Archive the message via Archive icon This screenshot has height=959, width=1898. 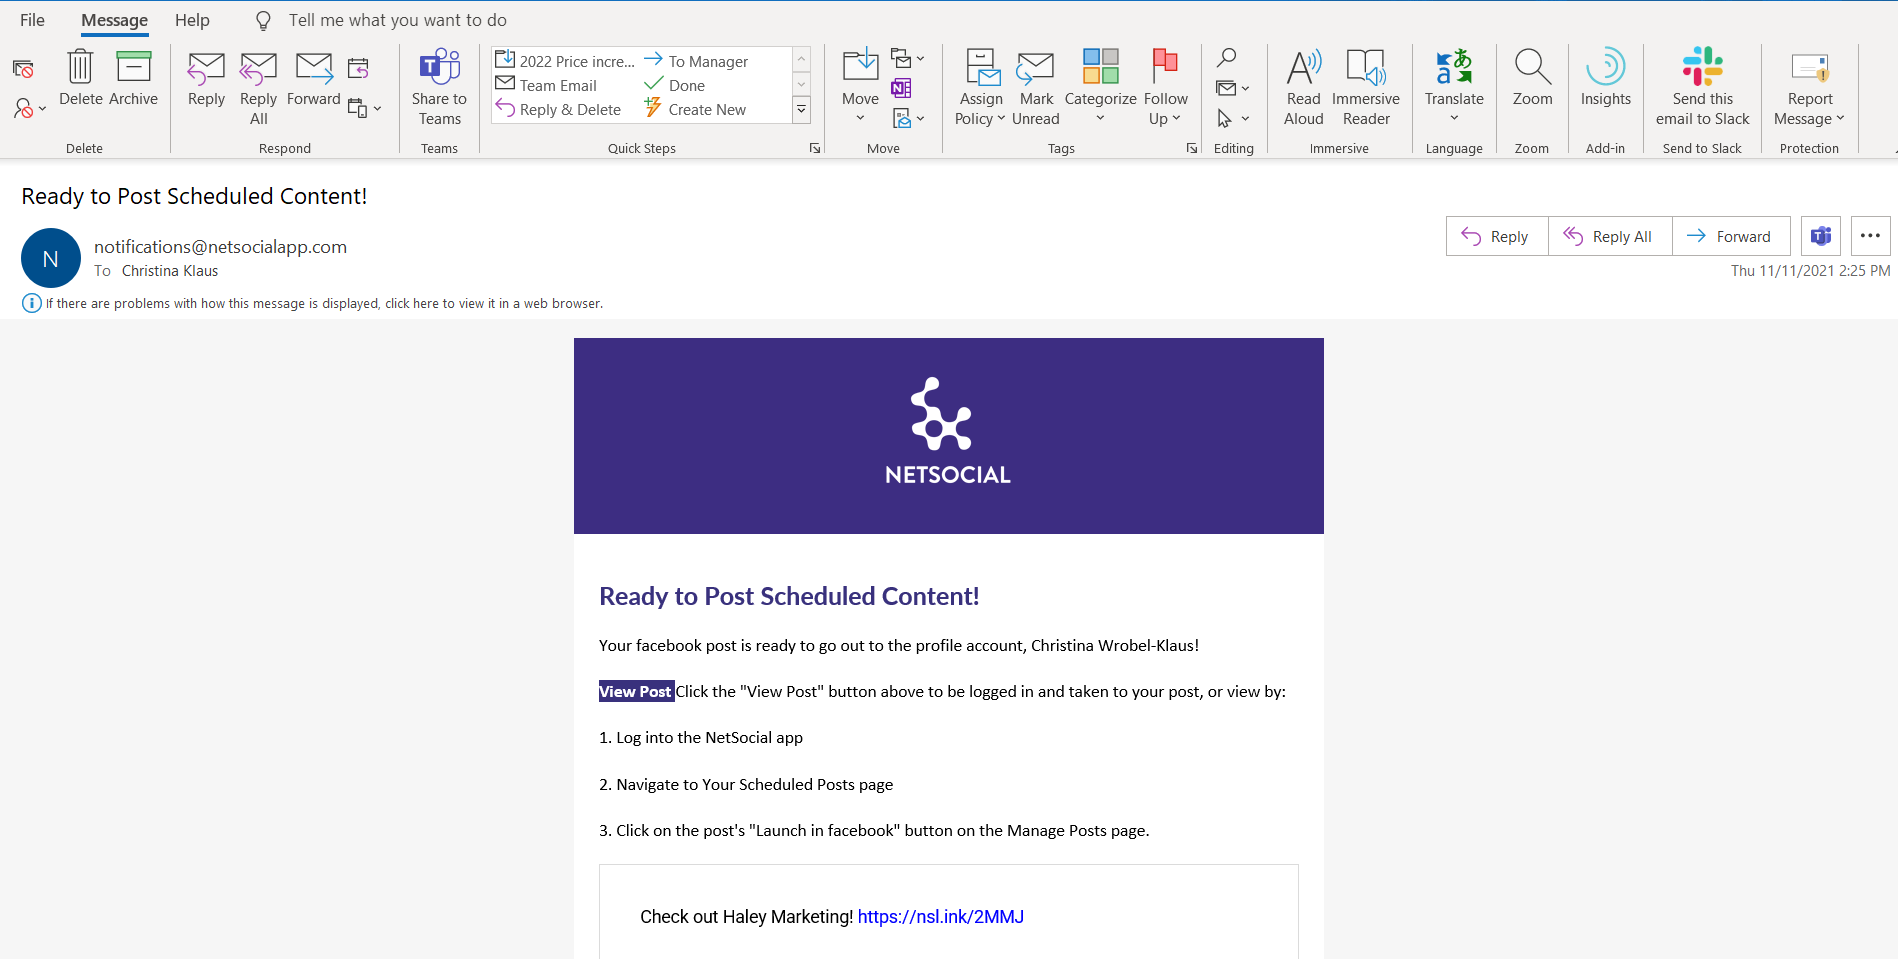point(133,78)
